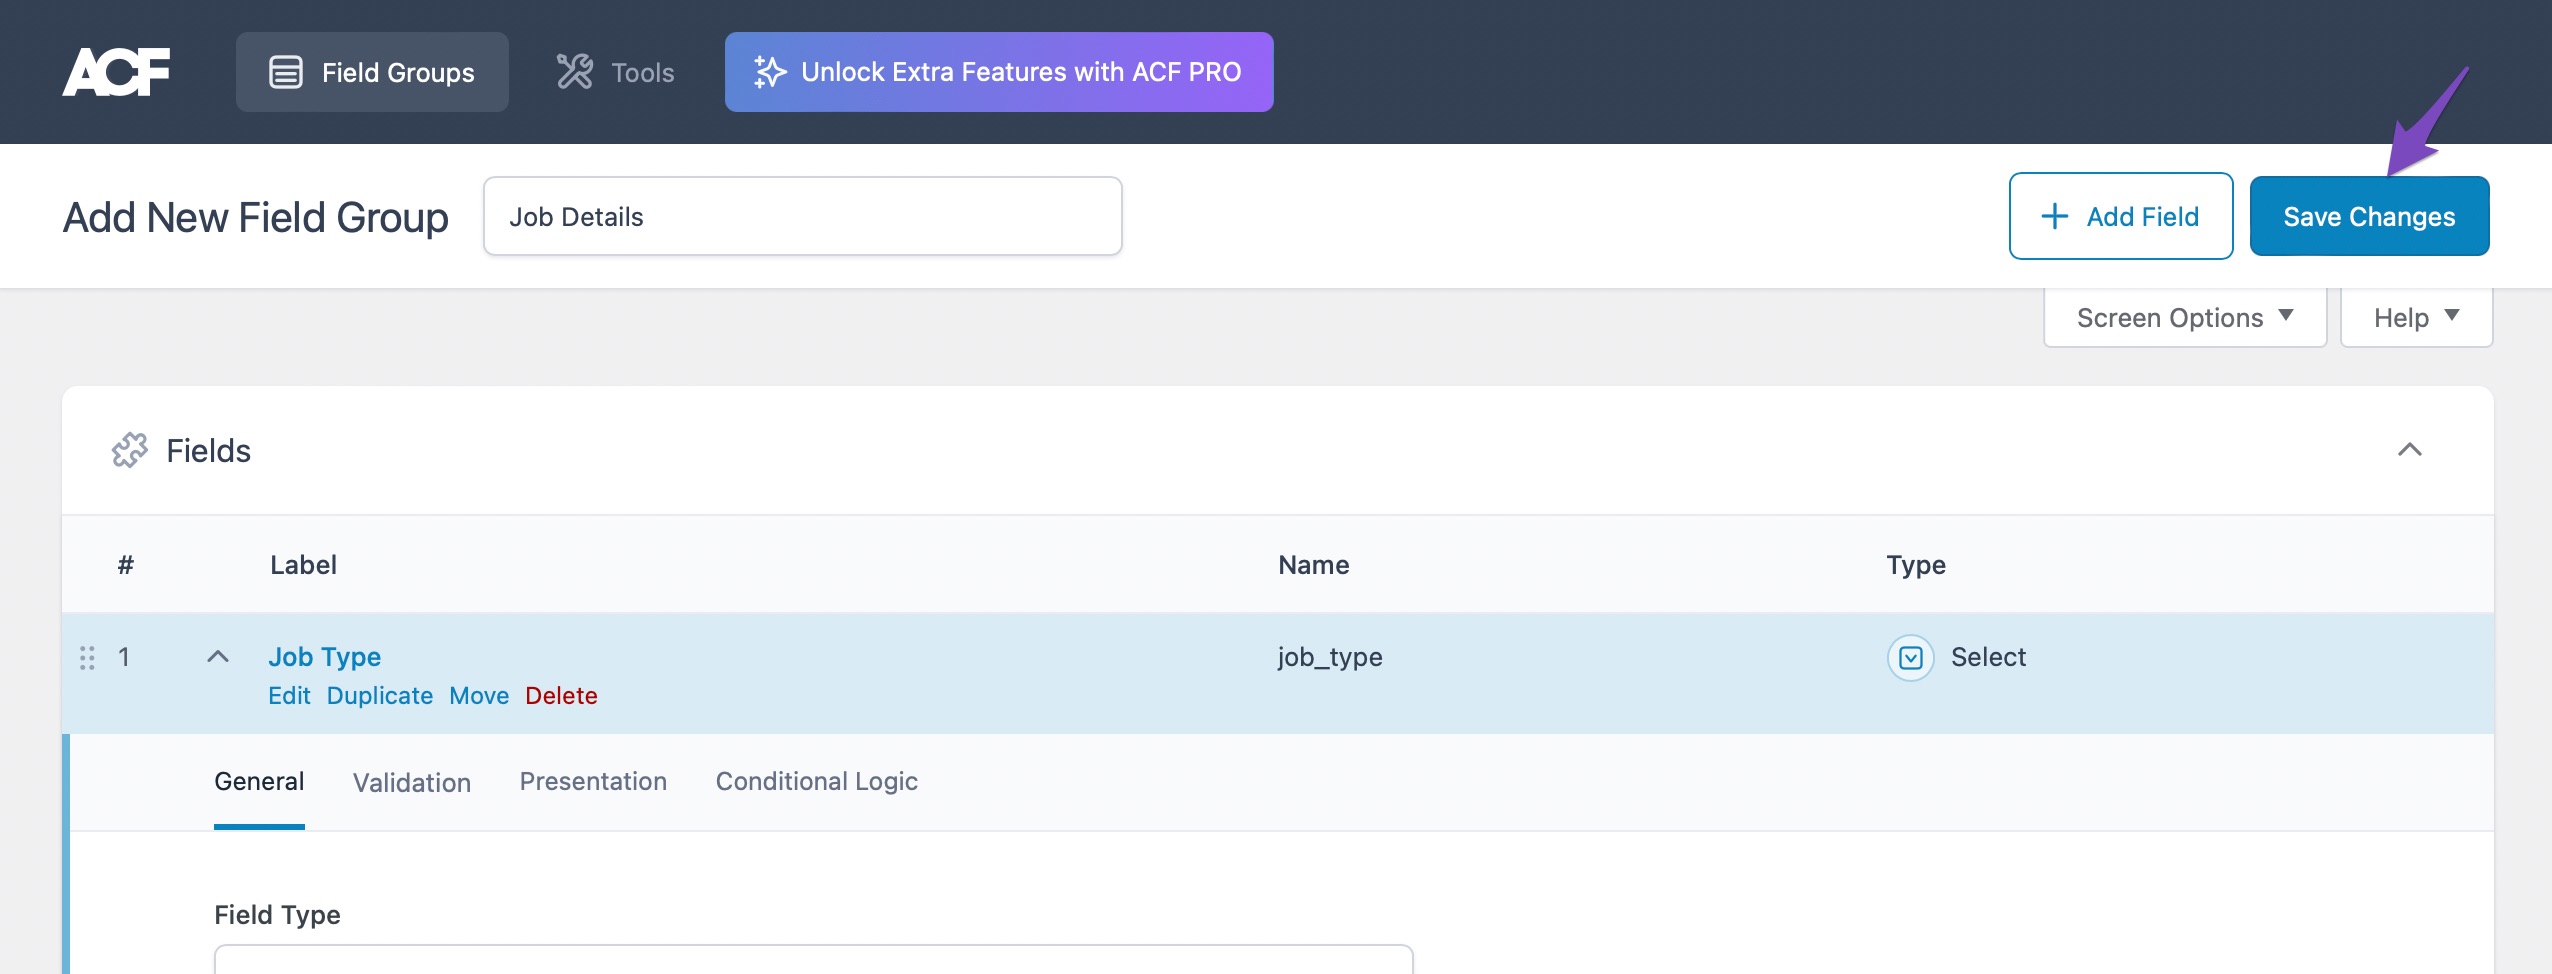The width and height of the screenshot is (2552, 974).
Task: Switch to the Conditional Logic tab
Action: 817,781
